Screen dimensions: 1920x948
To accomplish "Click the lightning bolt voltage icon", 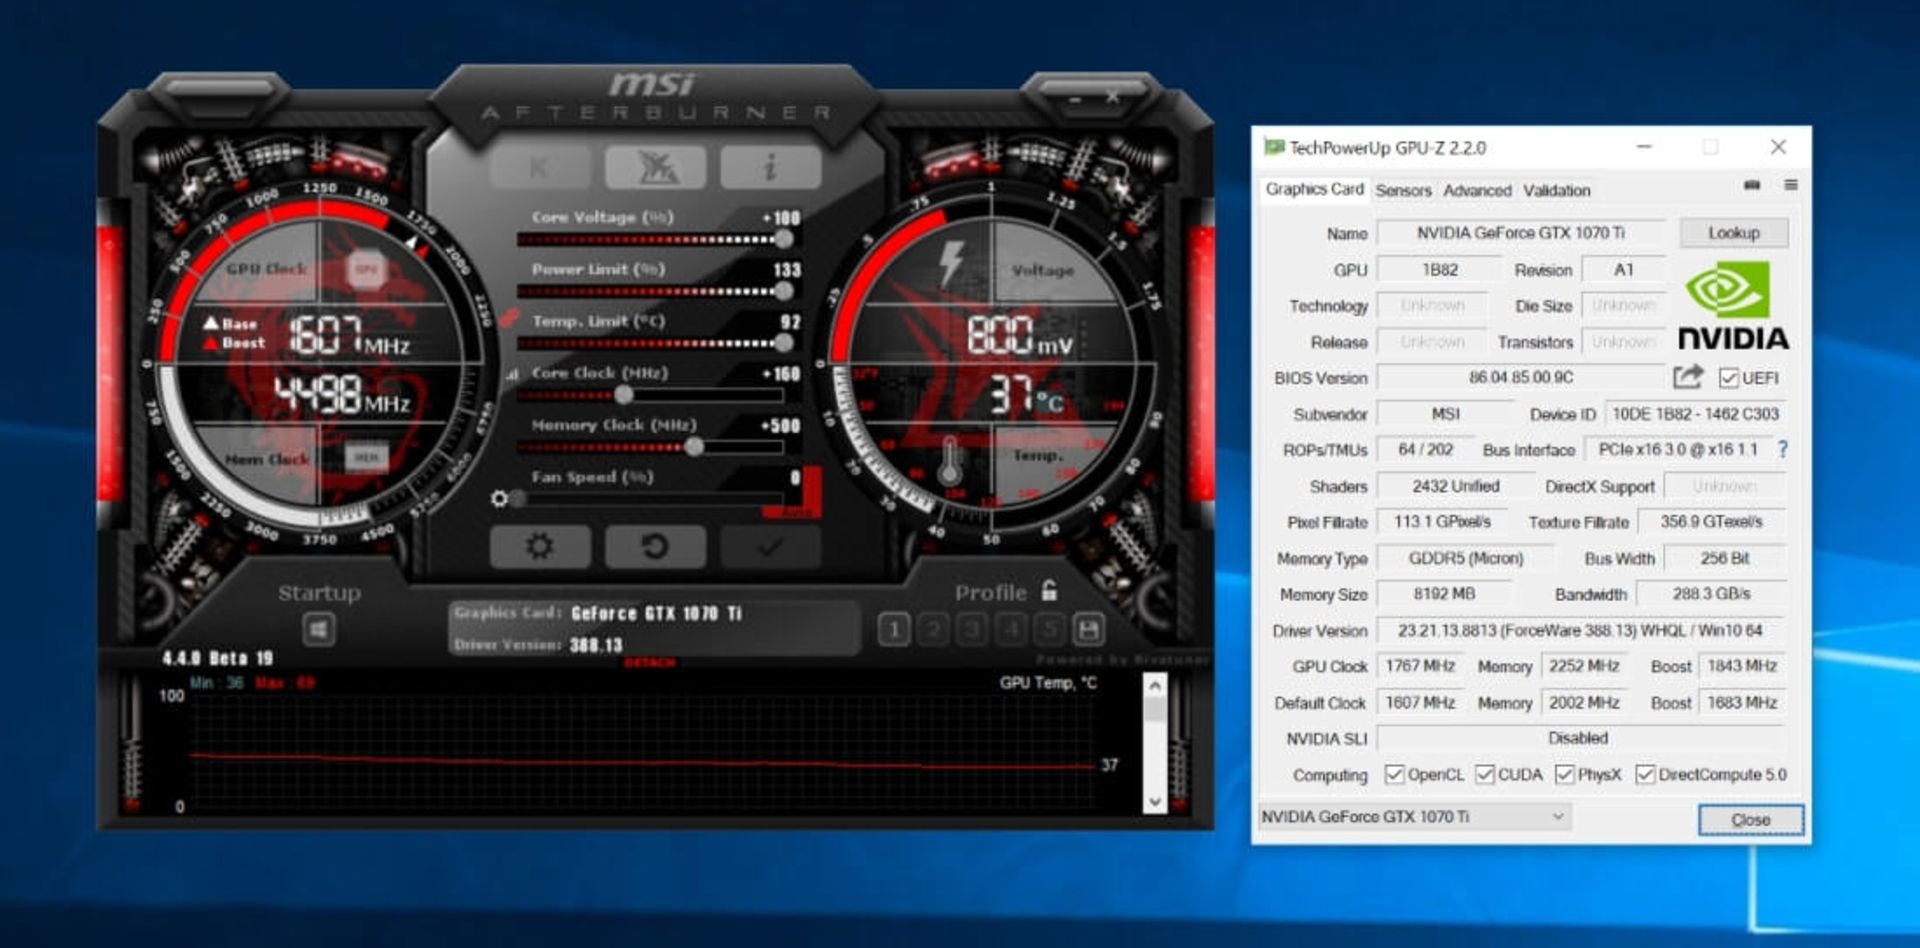I will (x=950, y=263).
